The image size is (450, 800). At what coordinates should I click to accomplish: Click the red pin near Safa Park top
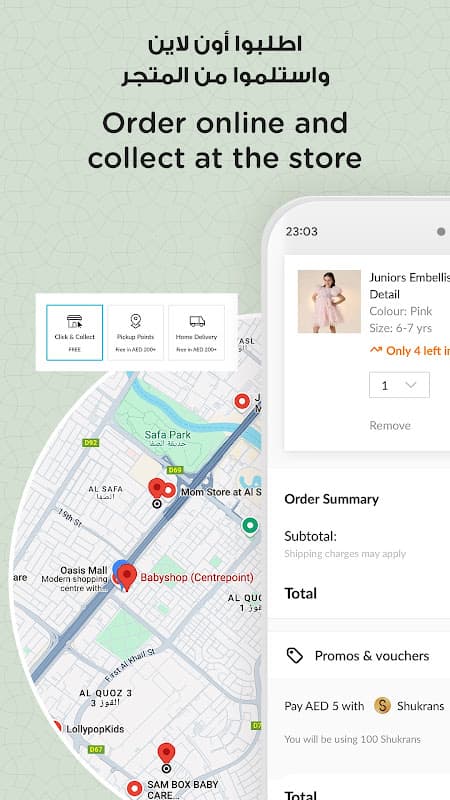(x=242, y=402)
